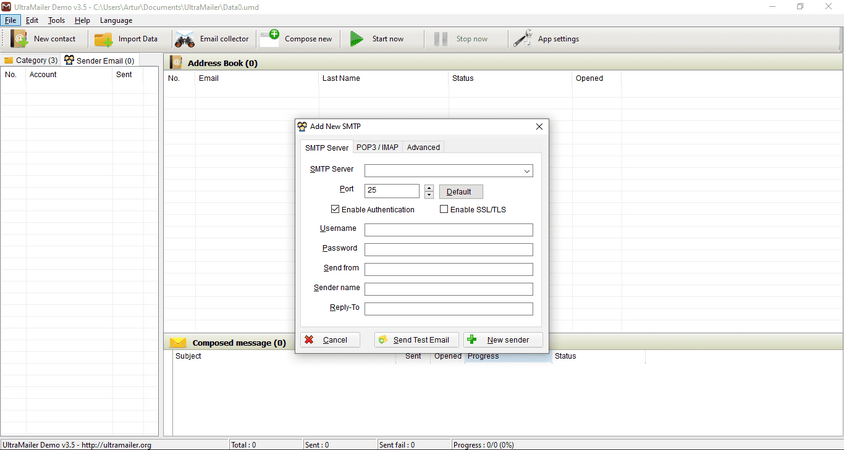Screen dimensions: 844x450
Task: Decrease Port value with down spinner
Action: 429,194
